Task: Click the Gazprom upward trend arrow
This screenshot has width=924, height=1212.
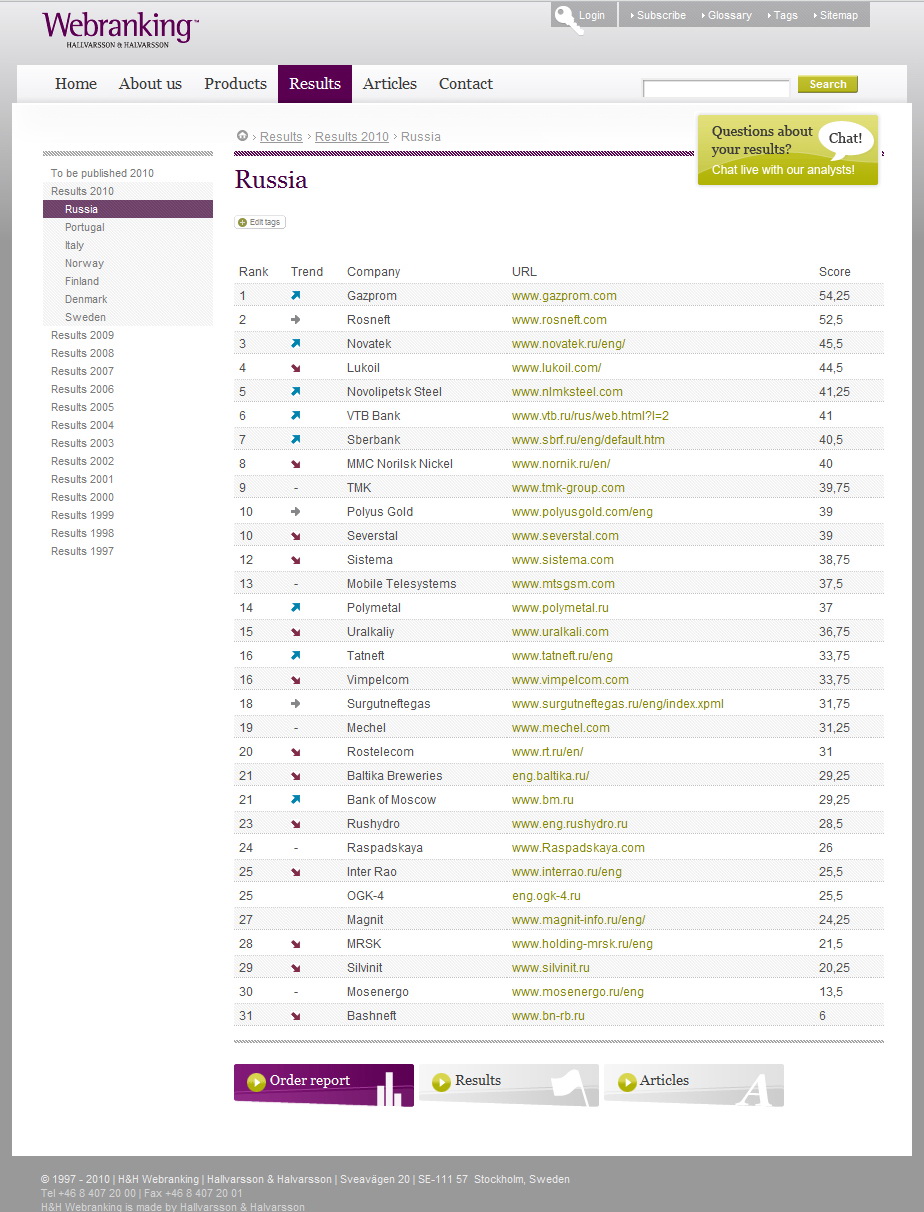Action: click(295, 296)
